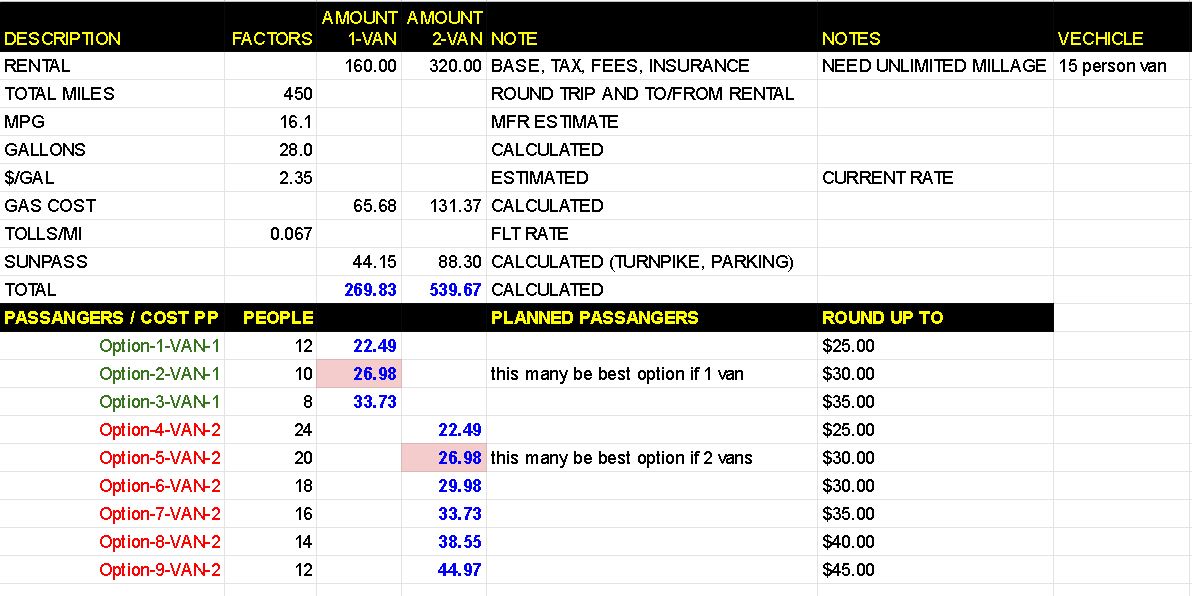Select the $40.00 round up cell
This screenshot has height=596, width=1192.
(x=848, y=542)
